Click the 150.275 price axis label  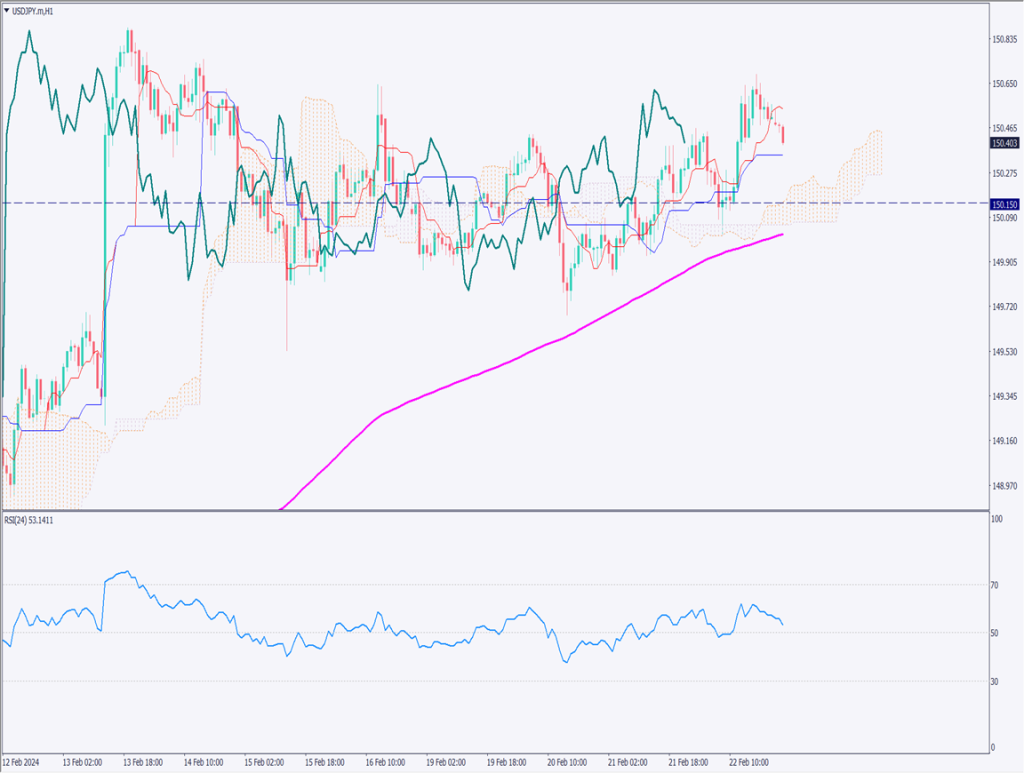pos(1004,173)
